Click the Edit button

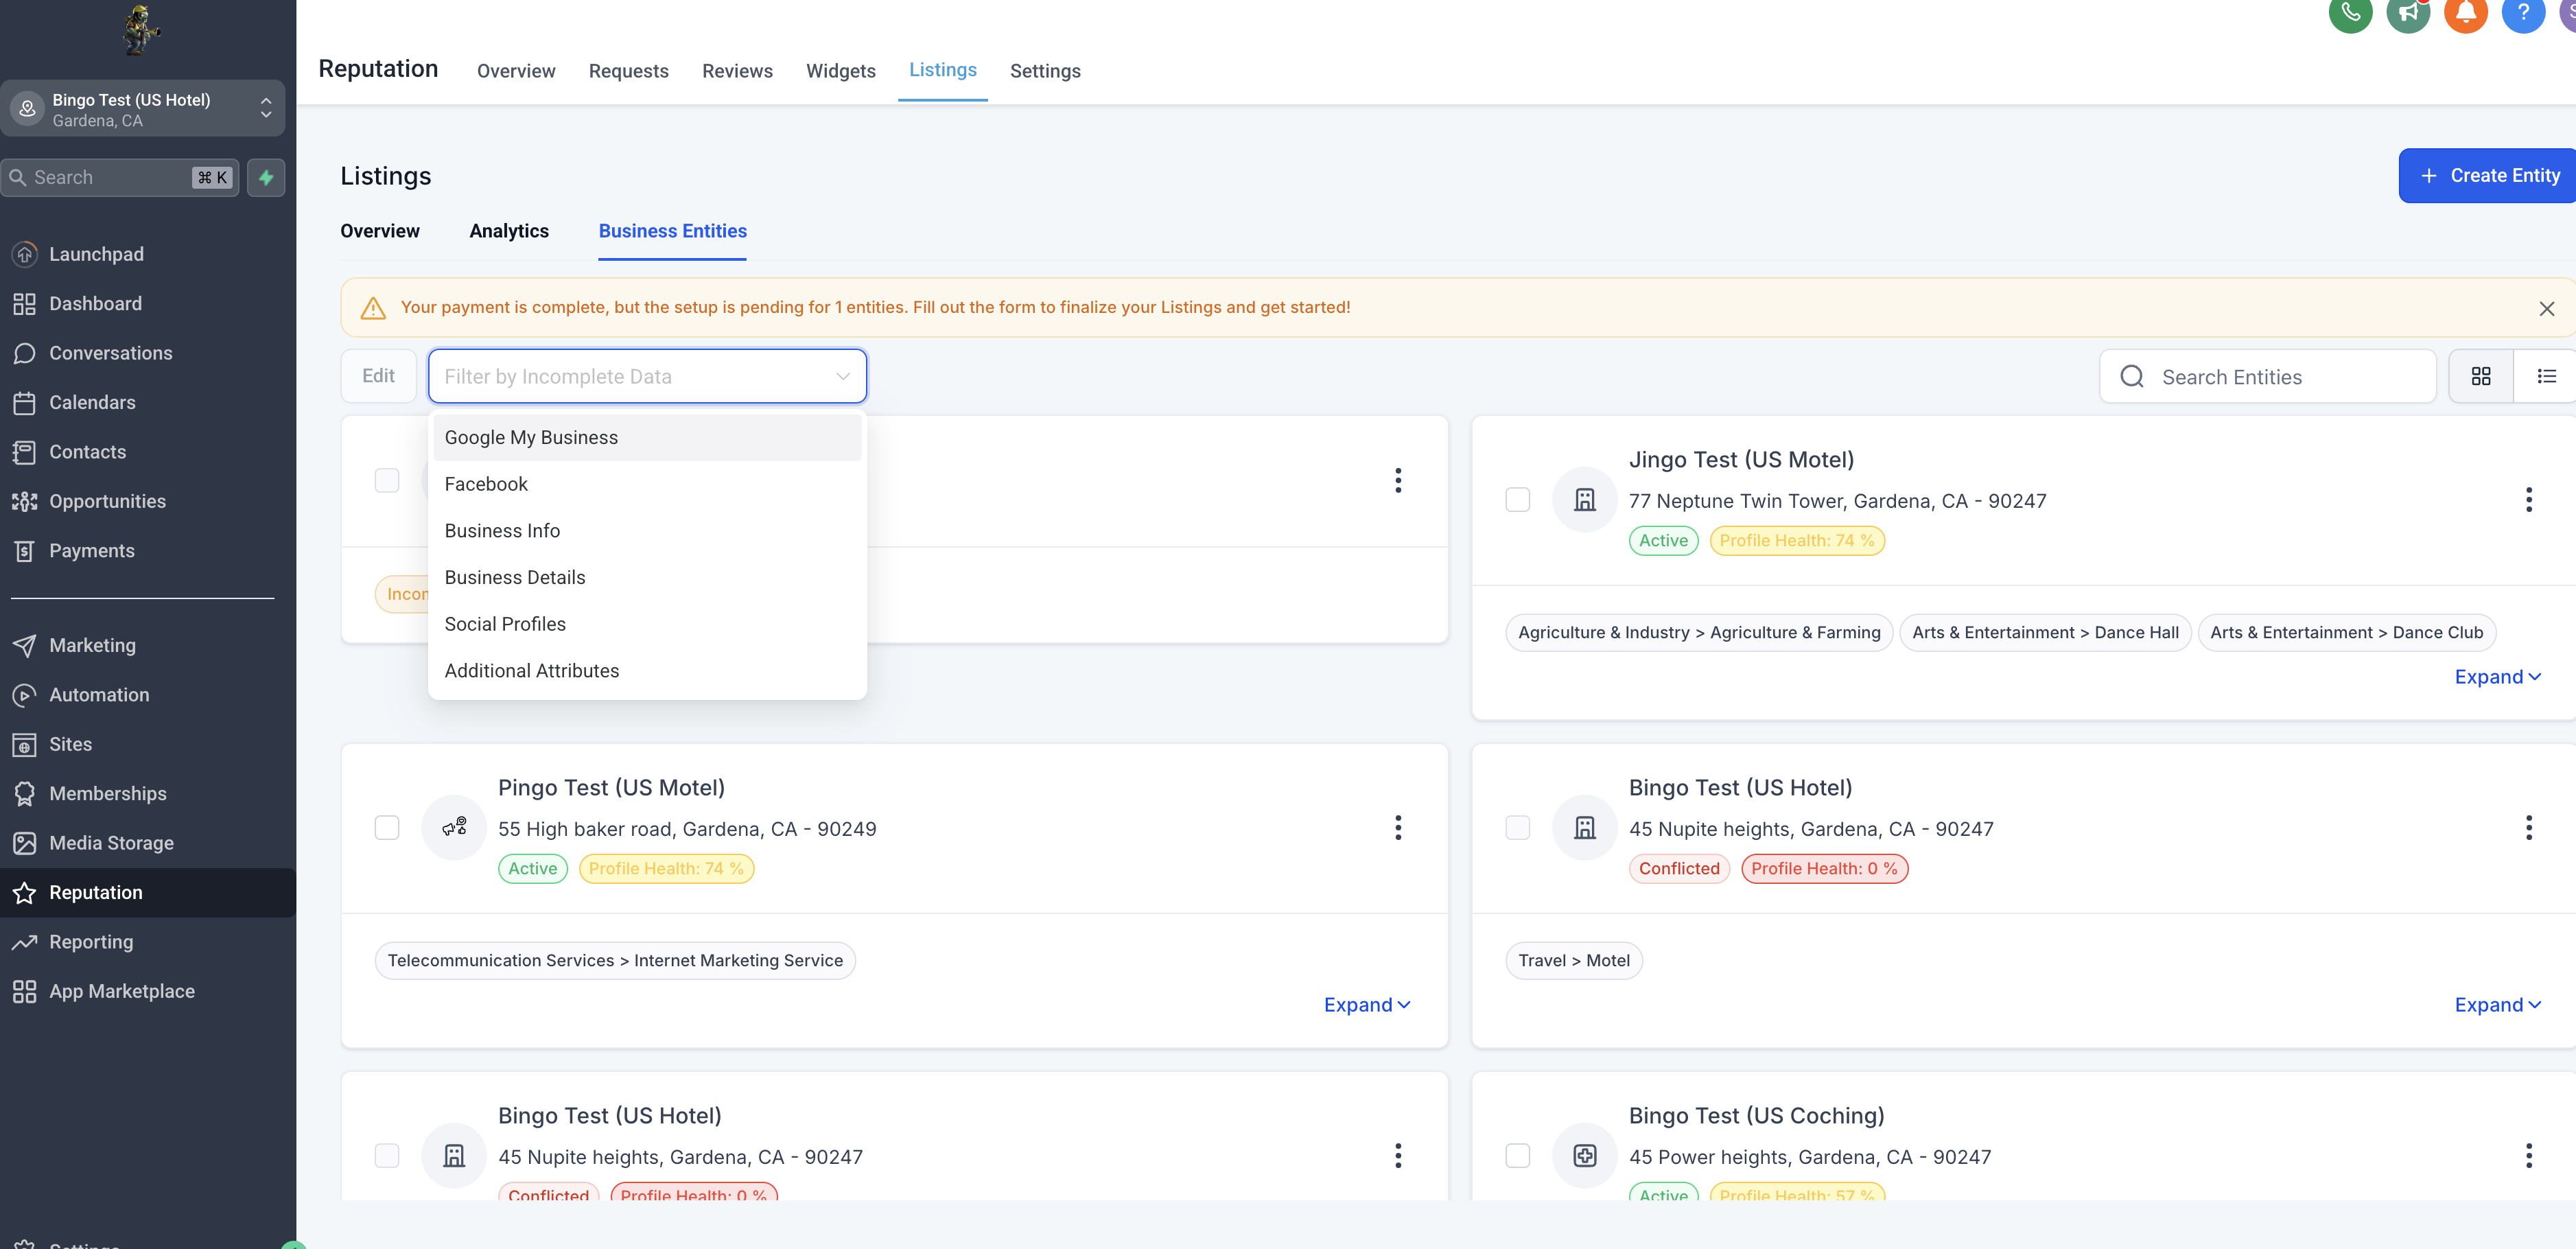pyautogui.click(x=378, y=376)
